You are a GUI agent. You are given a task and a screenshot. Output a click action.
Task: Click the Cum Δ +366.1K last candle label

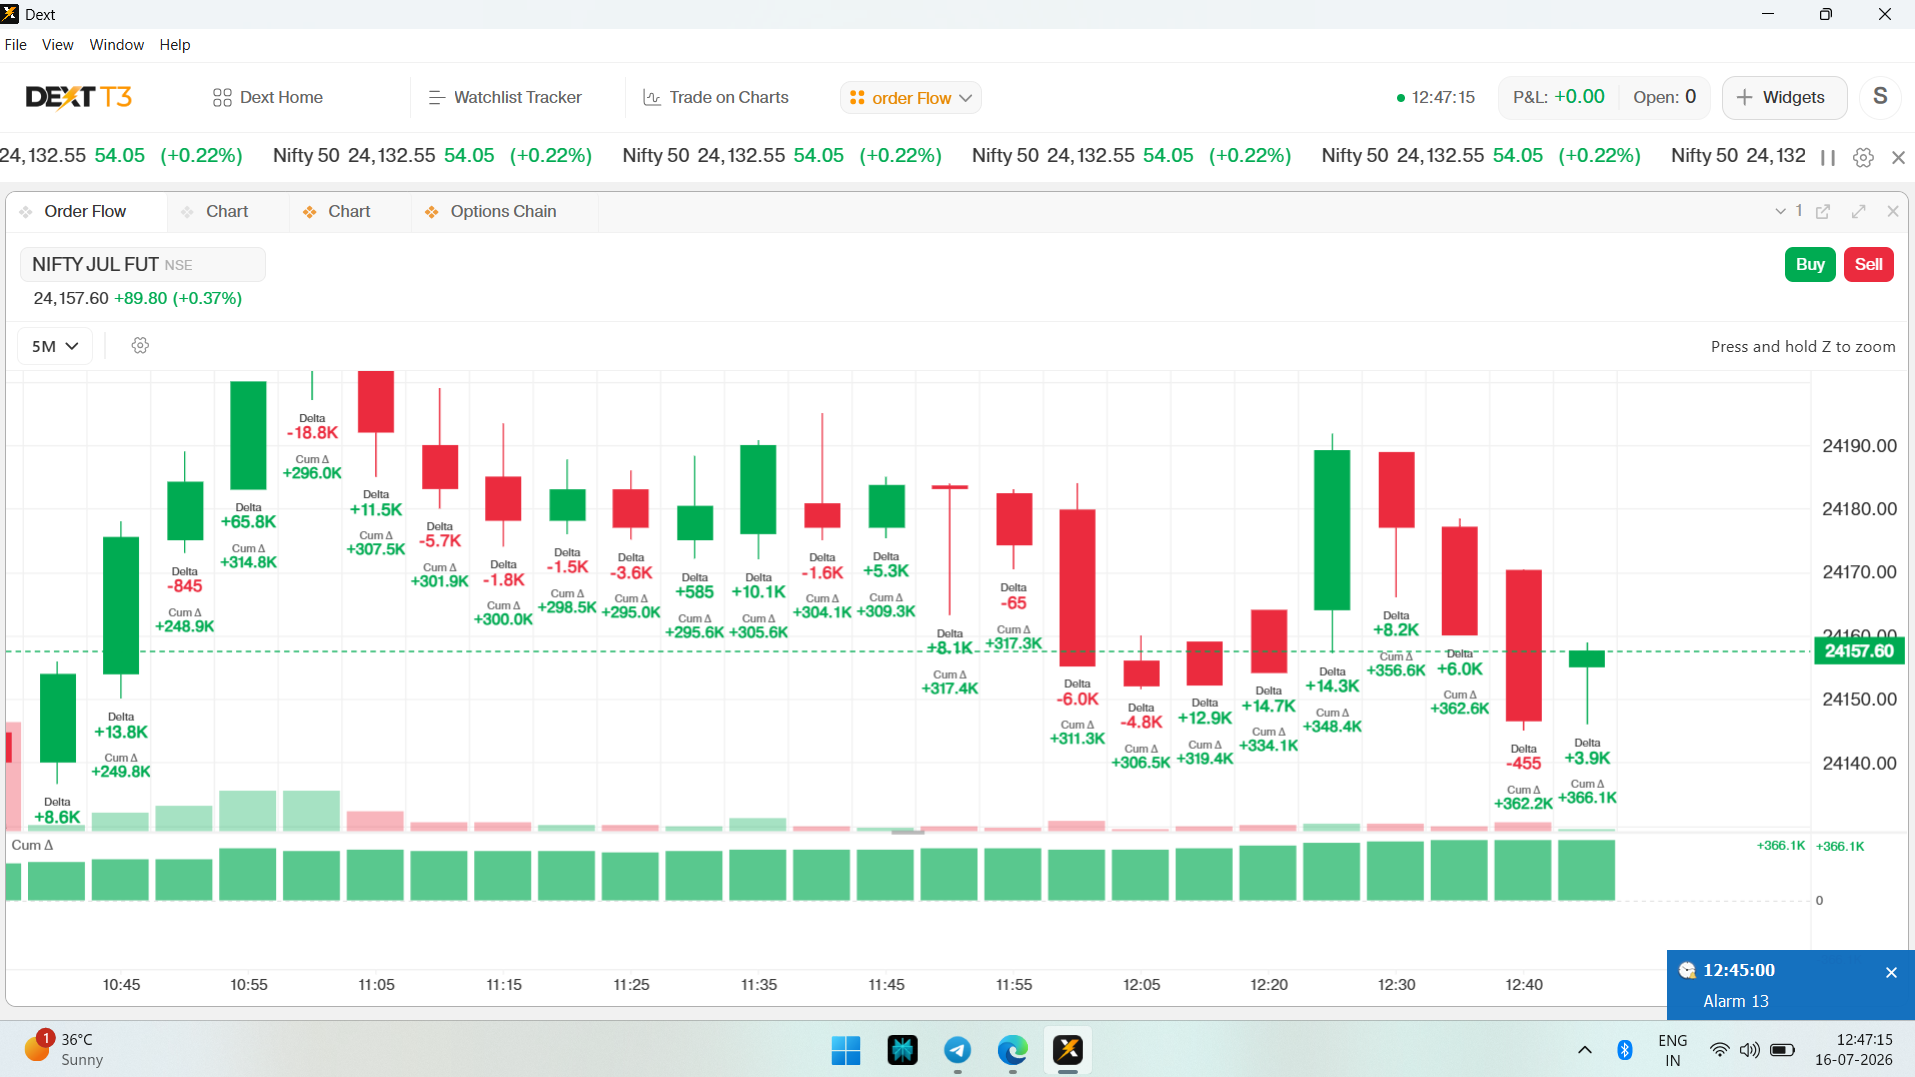(1587, 791)
